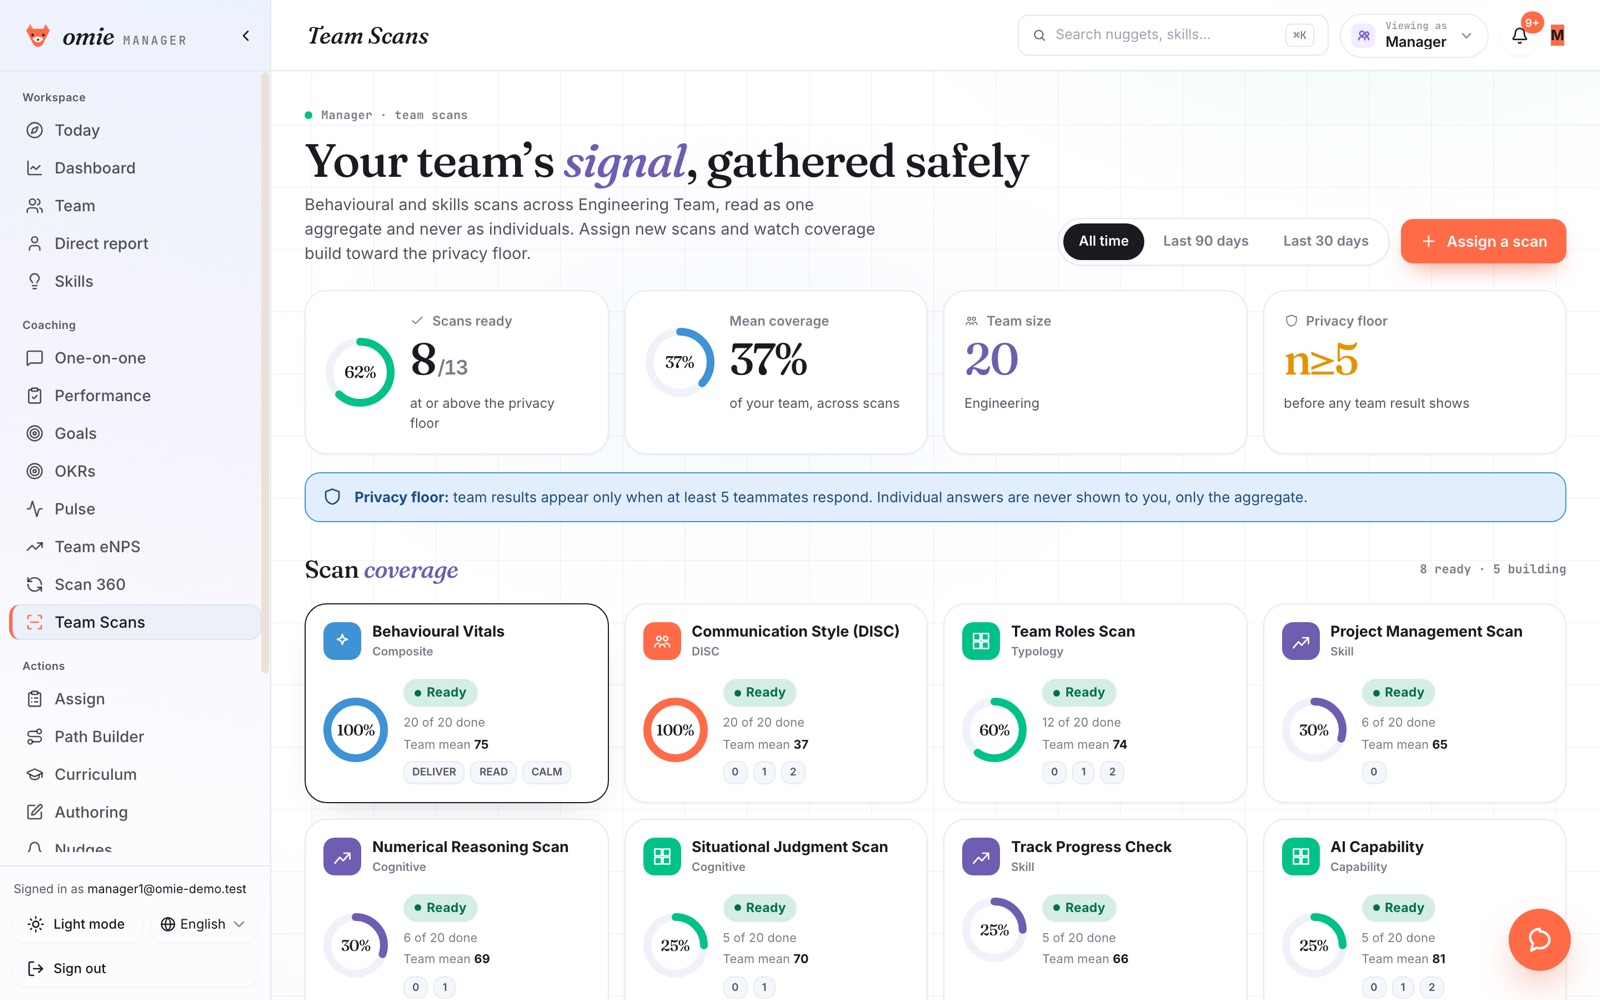The width and height of the screenshot is (1600, 1000).
Task: Click the Project Management Scan card icon
Action: pyautogui.click(x=1300, y=641)
